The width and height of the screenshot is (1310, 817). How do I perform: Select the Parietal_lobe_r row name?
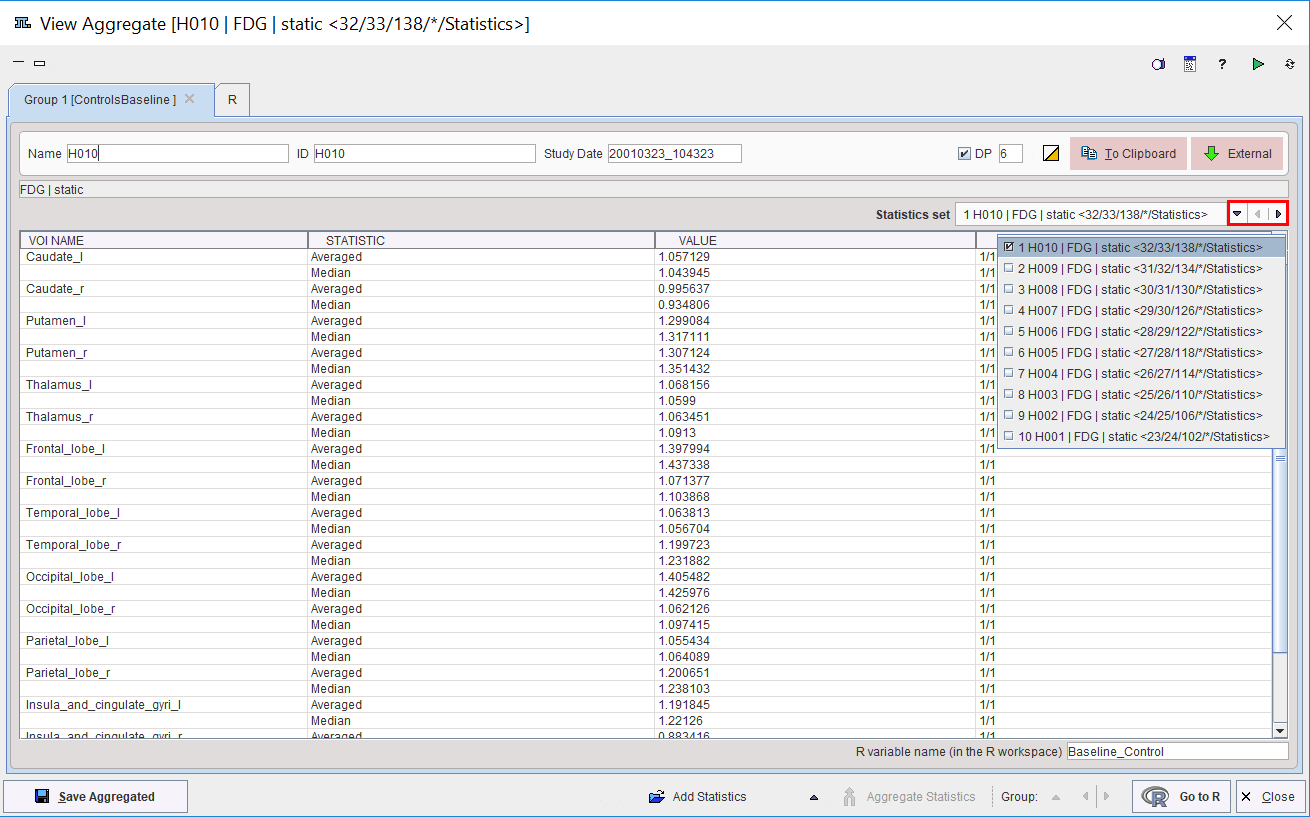pyautogui.click(x=164, y=673)
